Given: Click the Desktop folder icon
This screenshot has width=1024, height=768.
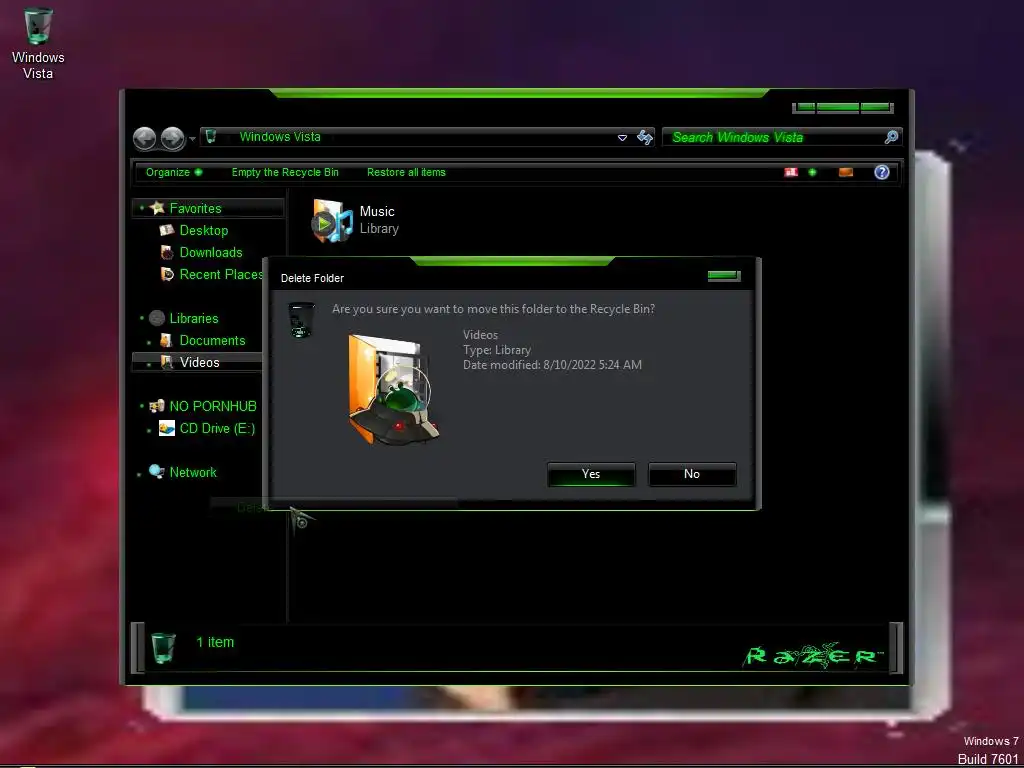Looking at the screenshot, I should click(167, 231).
